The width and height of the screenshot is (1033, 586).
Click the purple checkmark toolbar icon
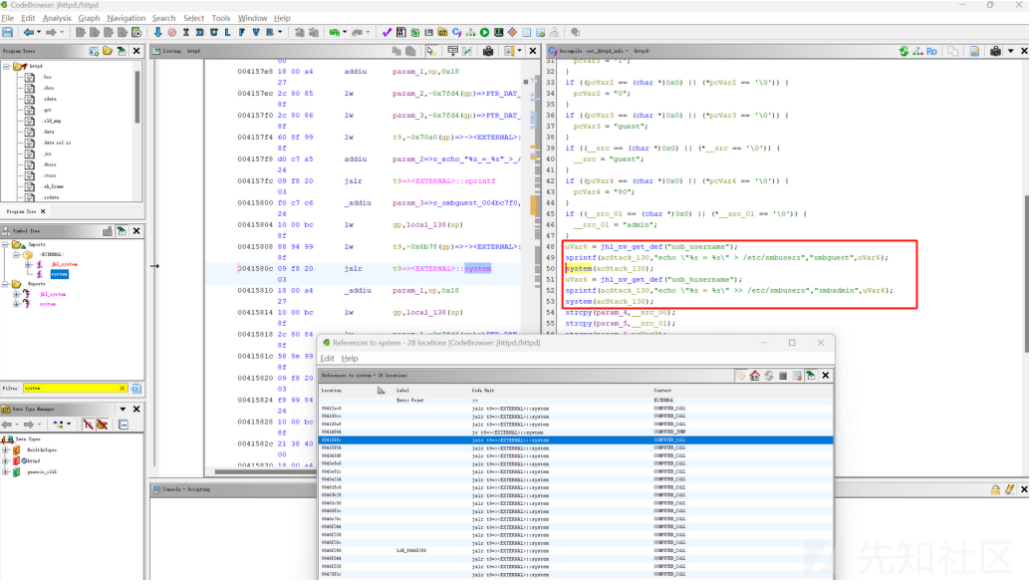click(x=387, y=32)
